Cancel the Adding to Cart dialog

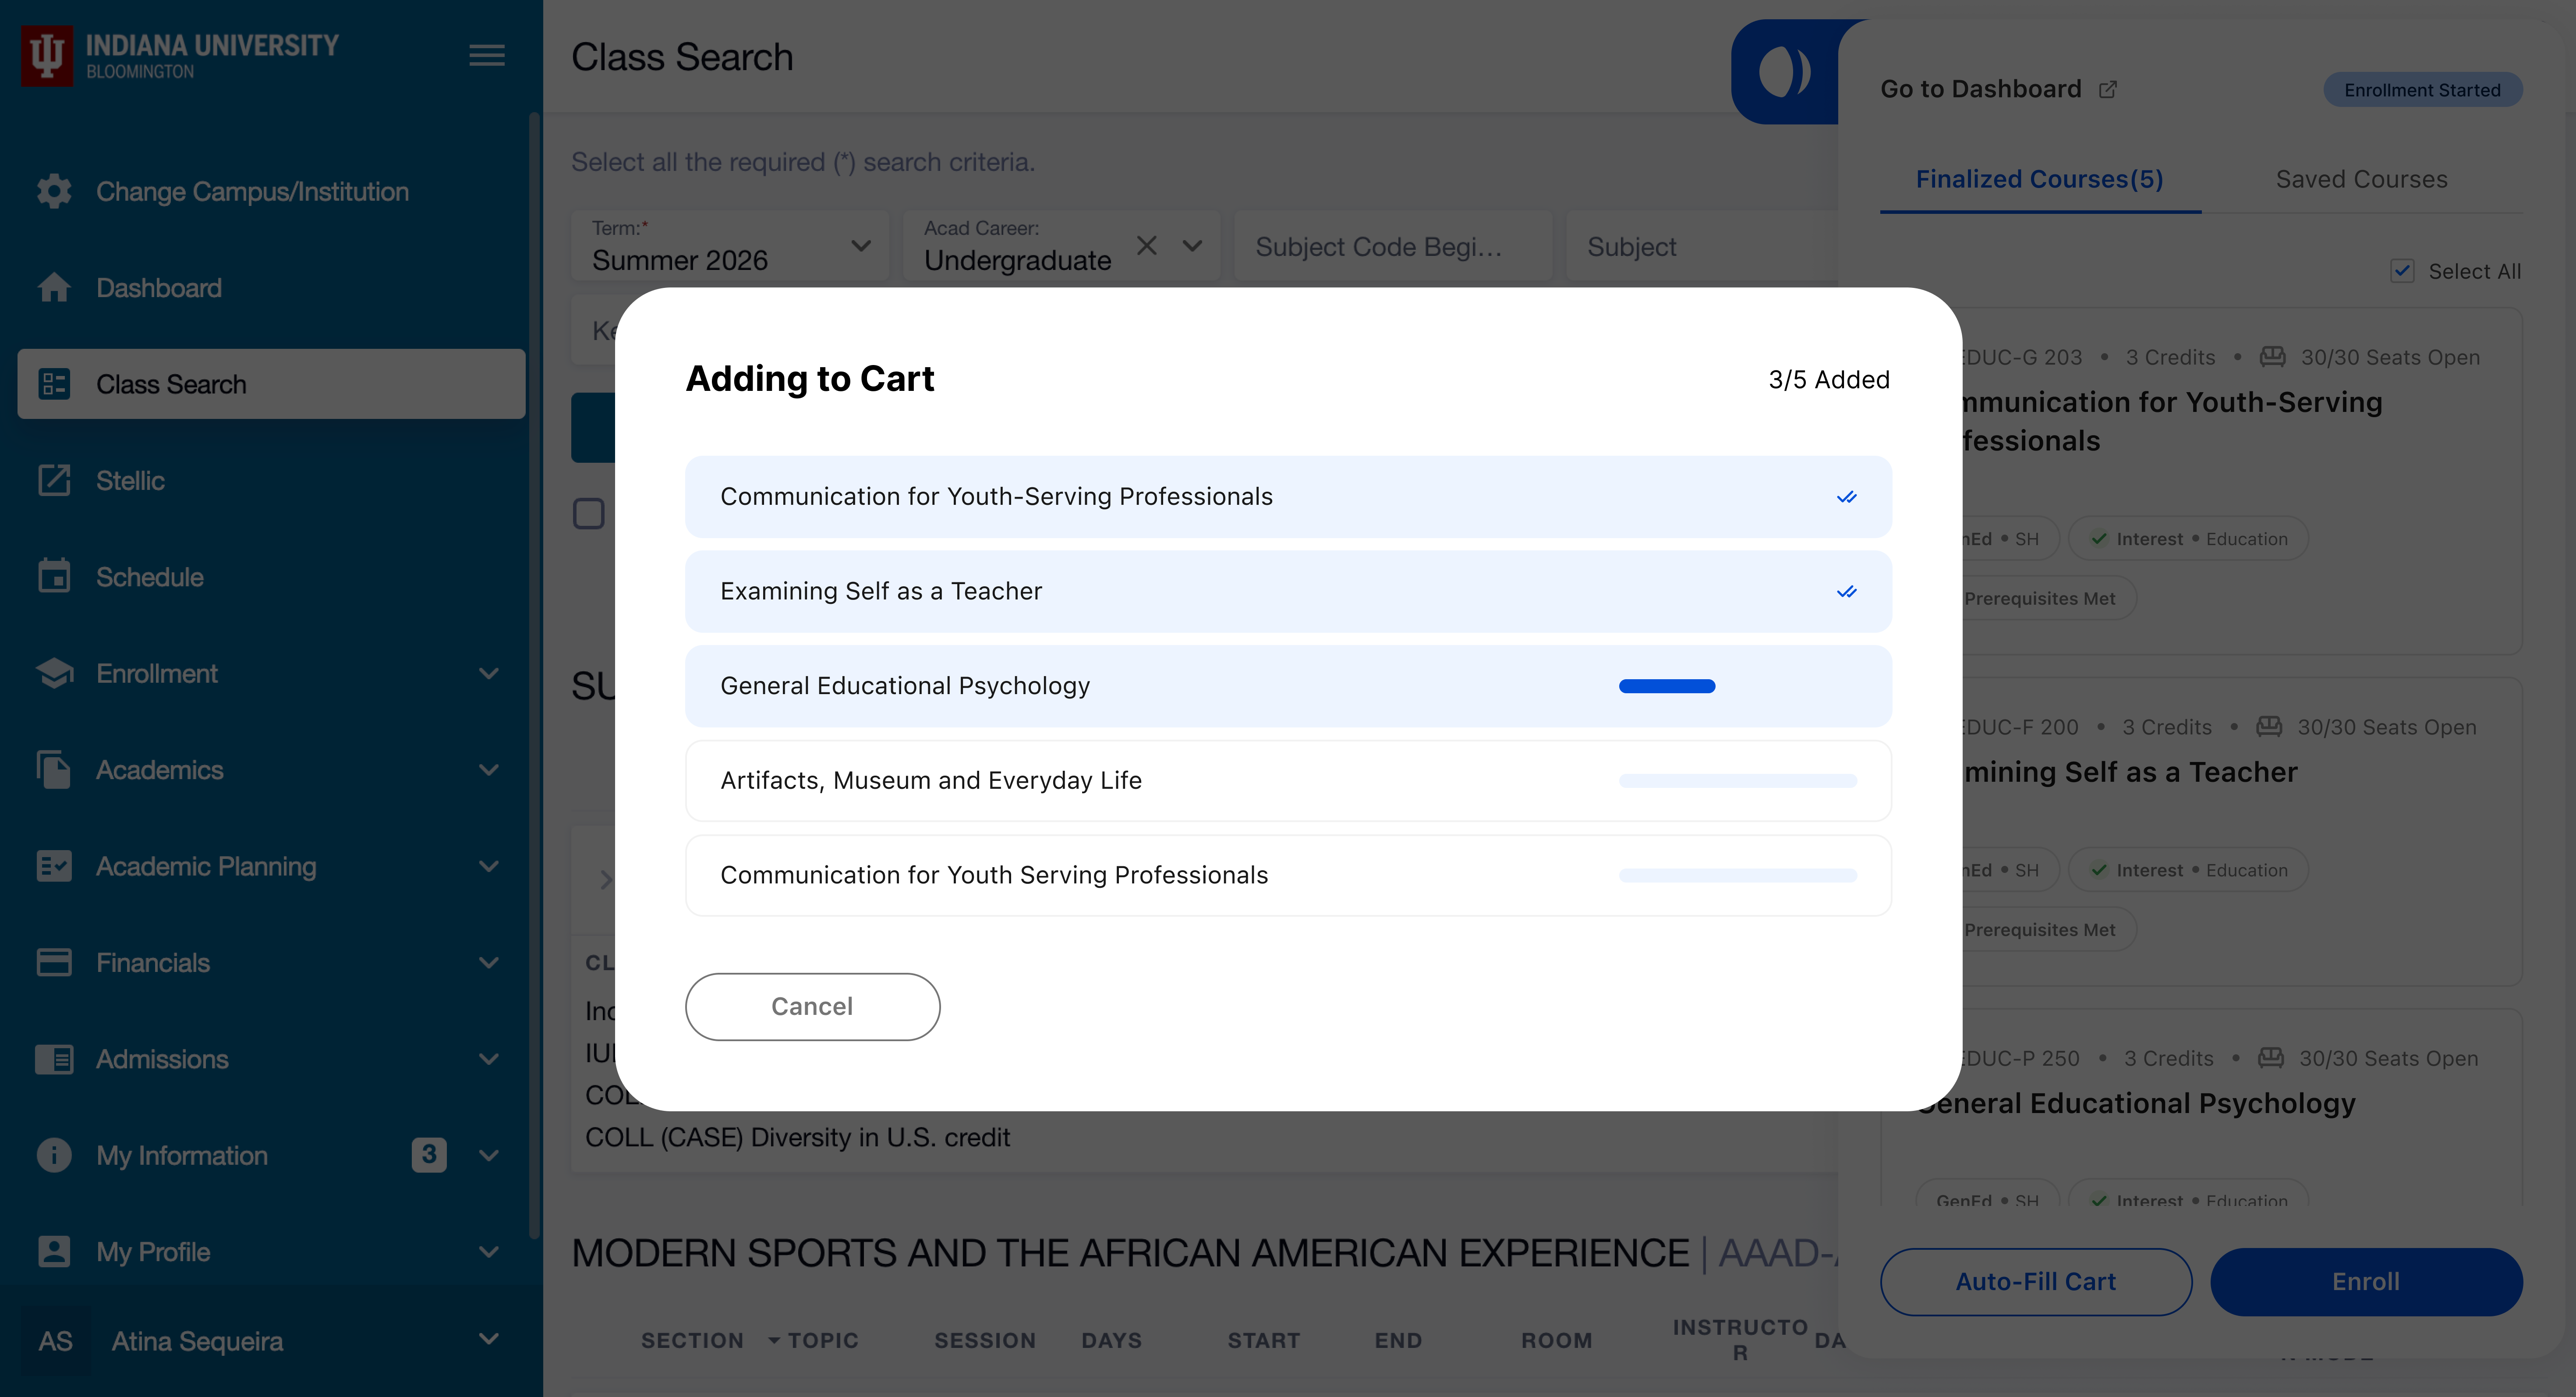[812, 1006]
